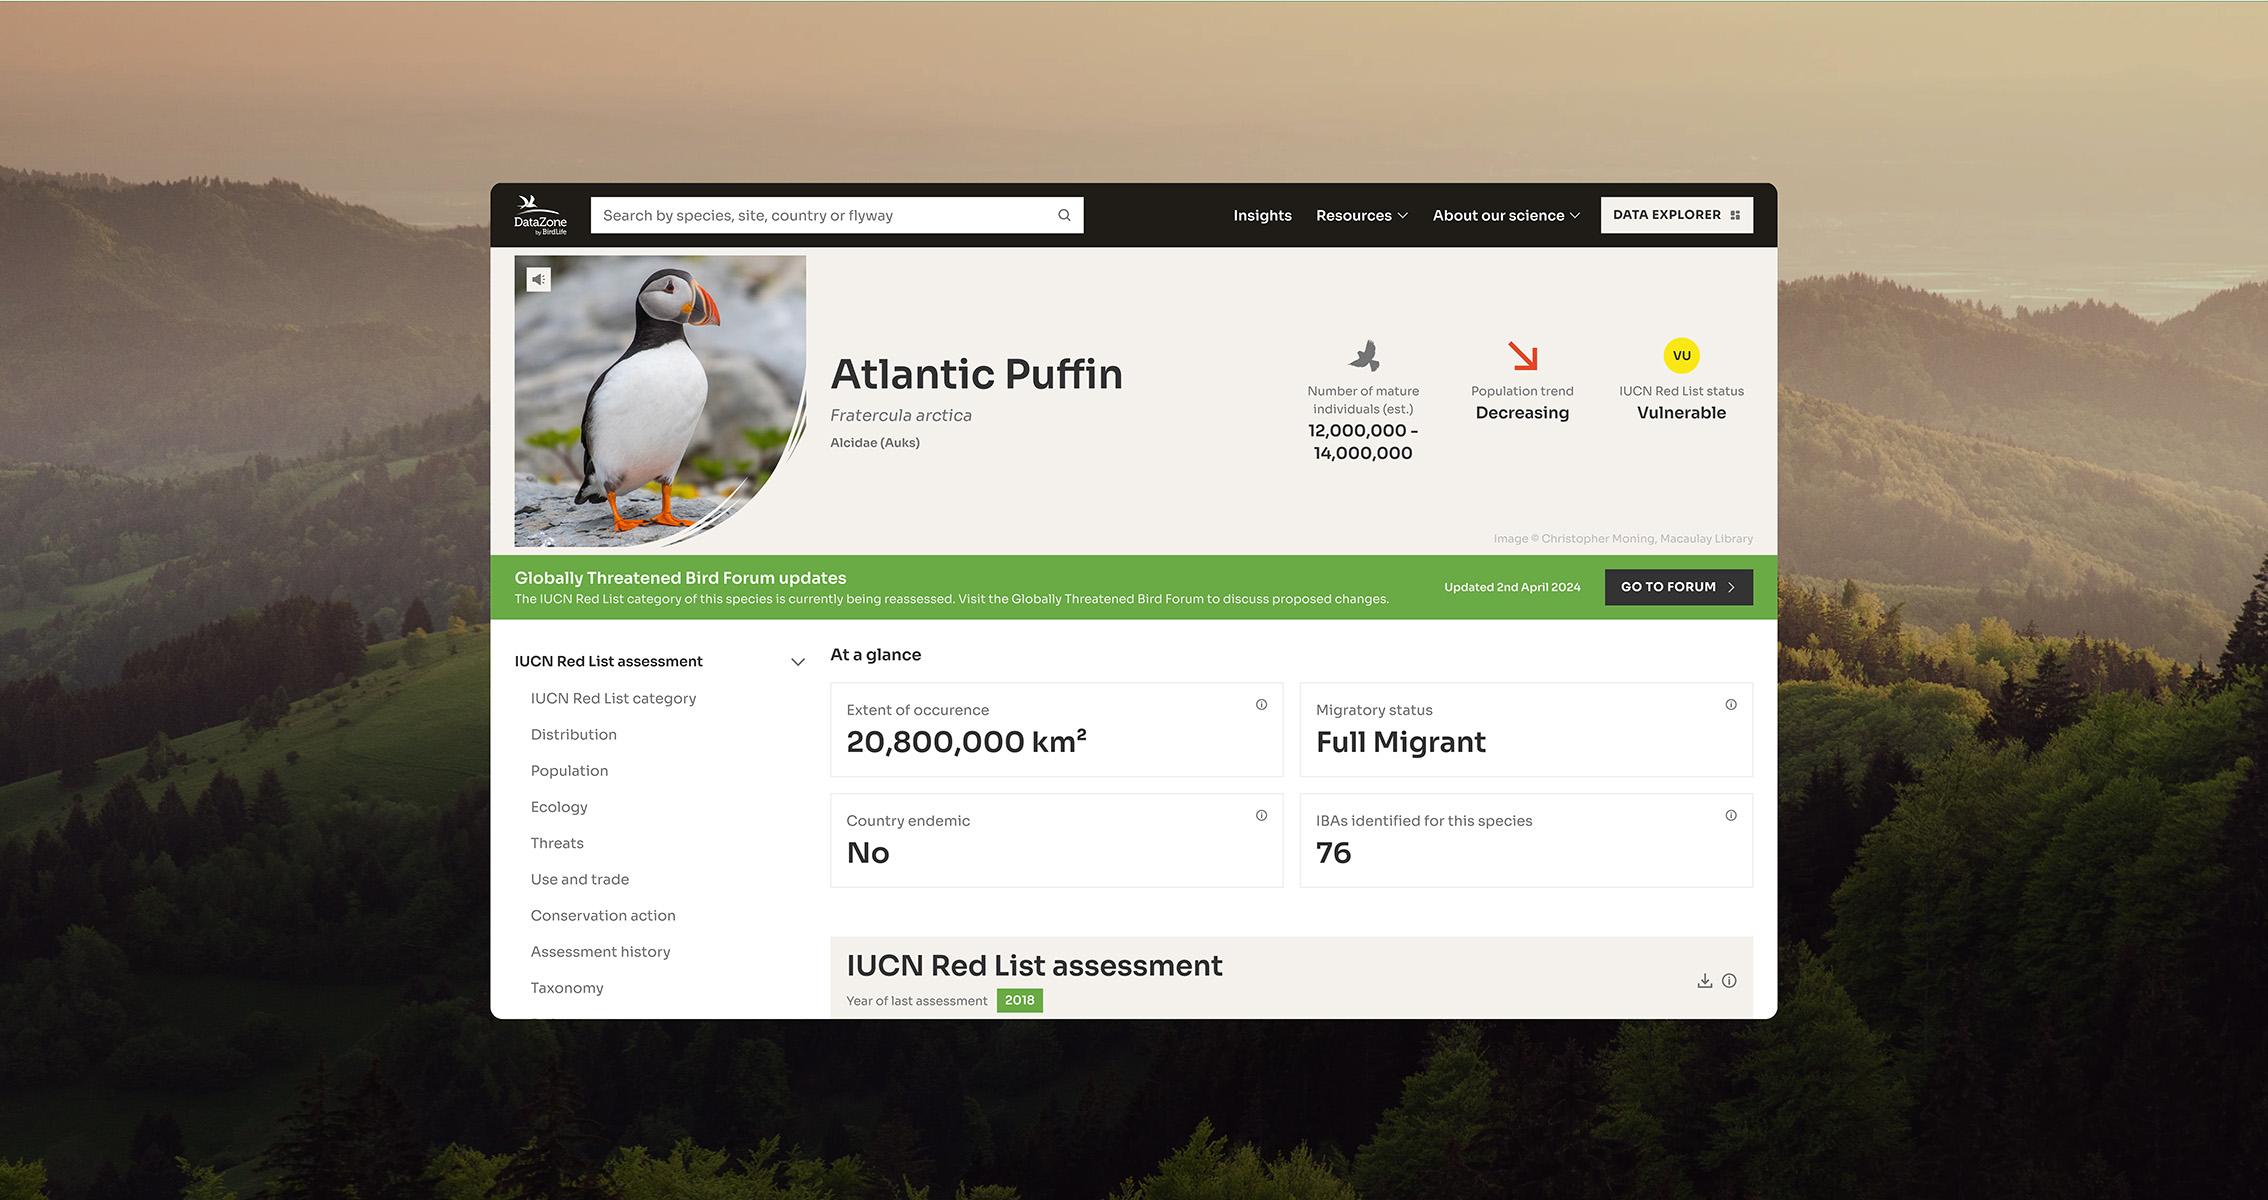This screenshot has width=2268, height=1200.
Task: Jump to the Threats section
Action: (x=557, y=843)
